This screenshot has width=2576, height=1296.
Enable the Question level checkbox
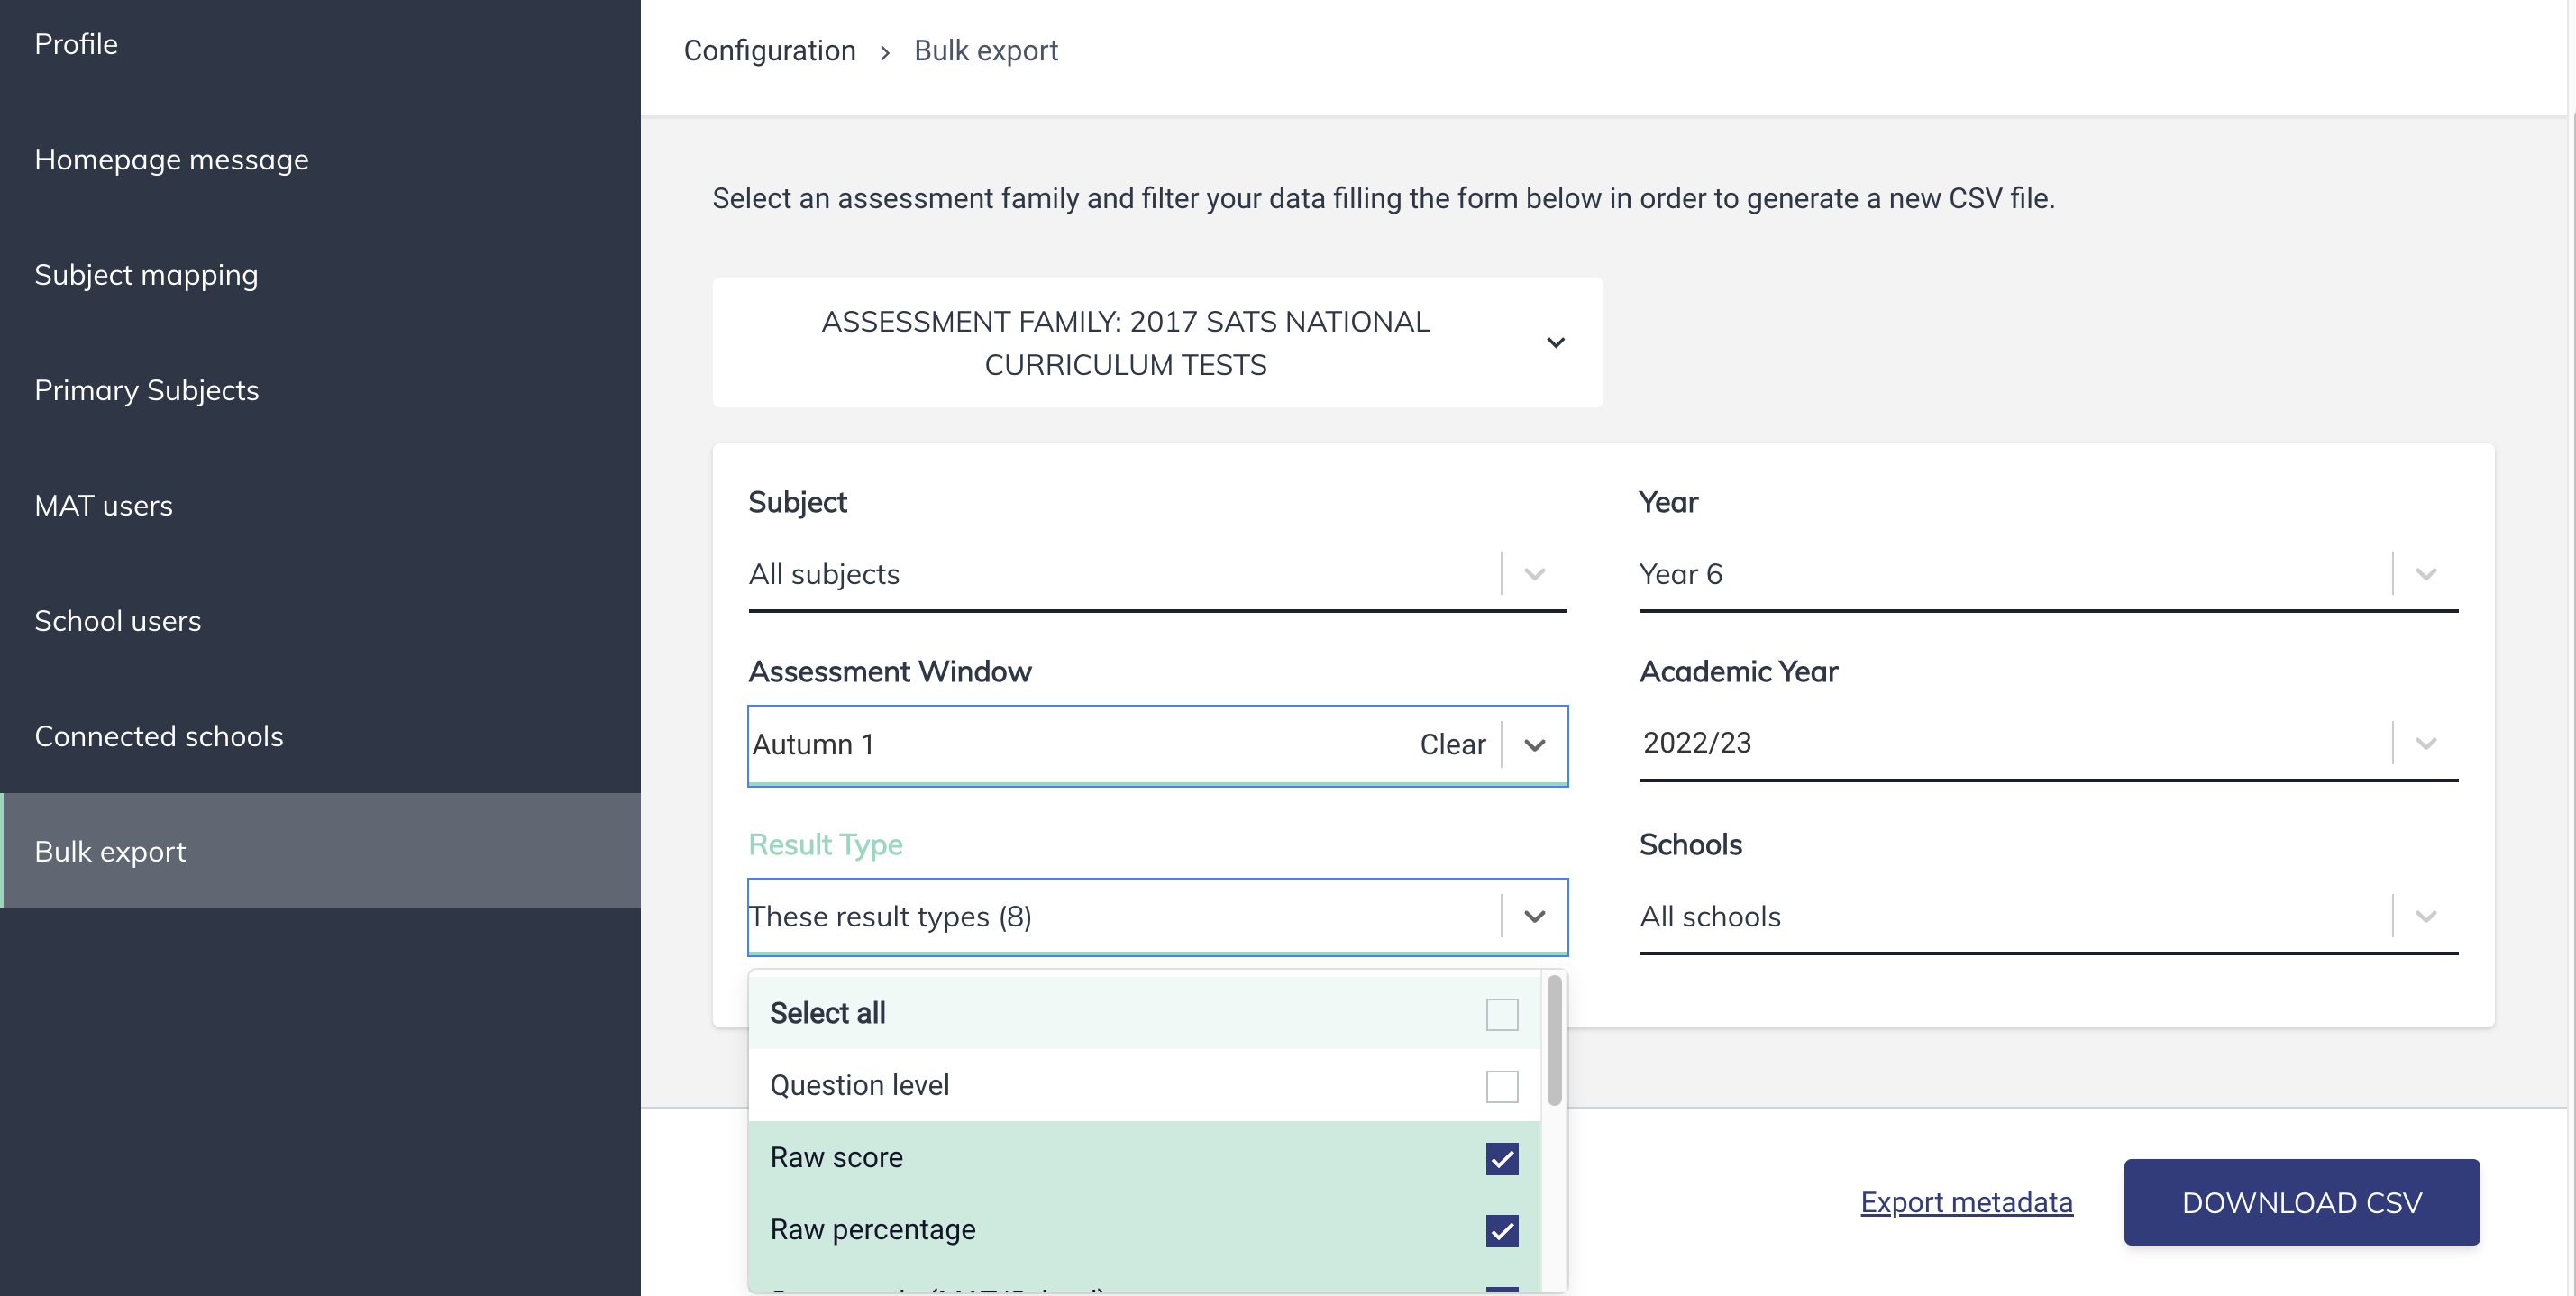[x=1502, y=1084]
